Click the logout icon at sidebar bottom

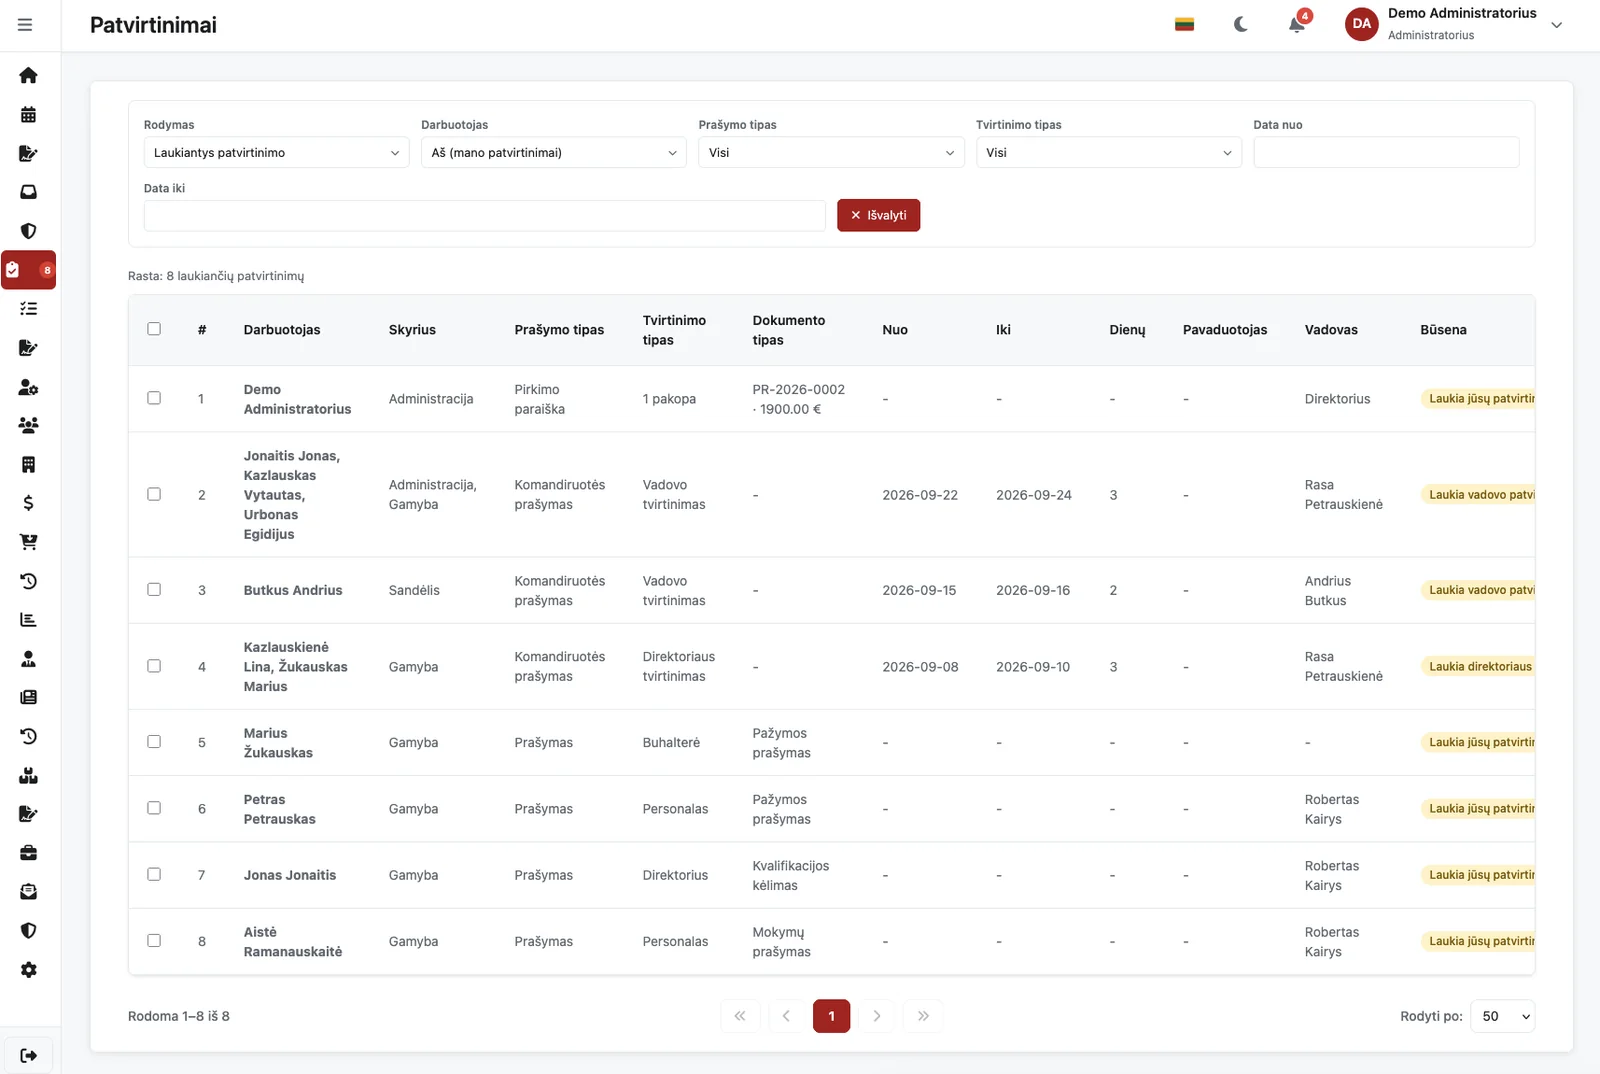[28, 1055]
